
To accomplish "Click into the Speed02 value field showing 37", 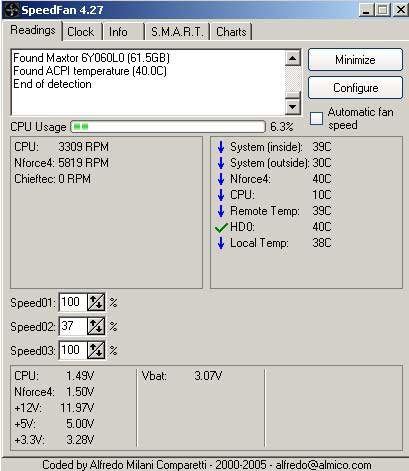I will 73,326.
